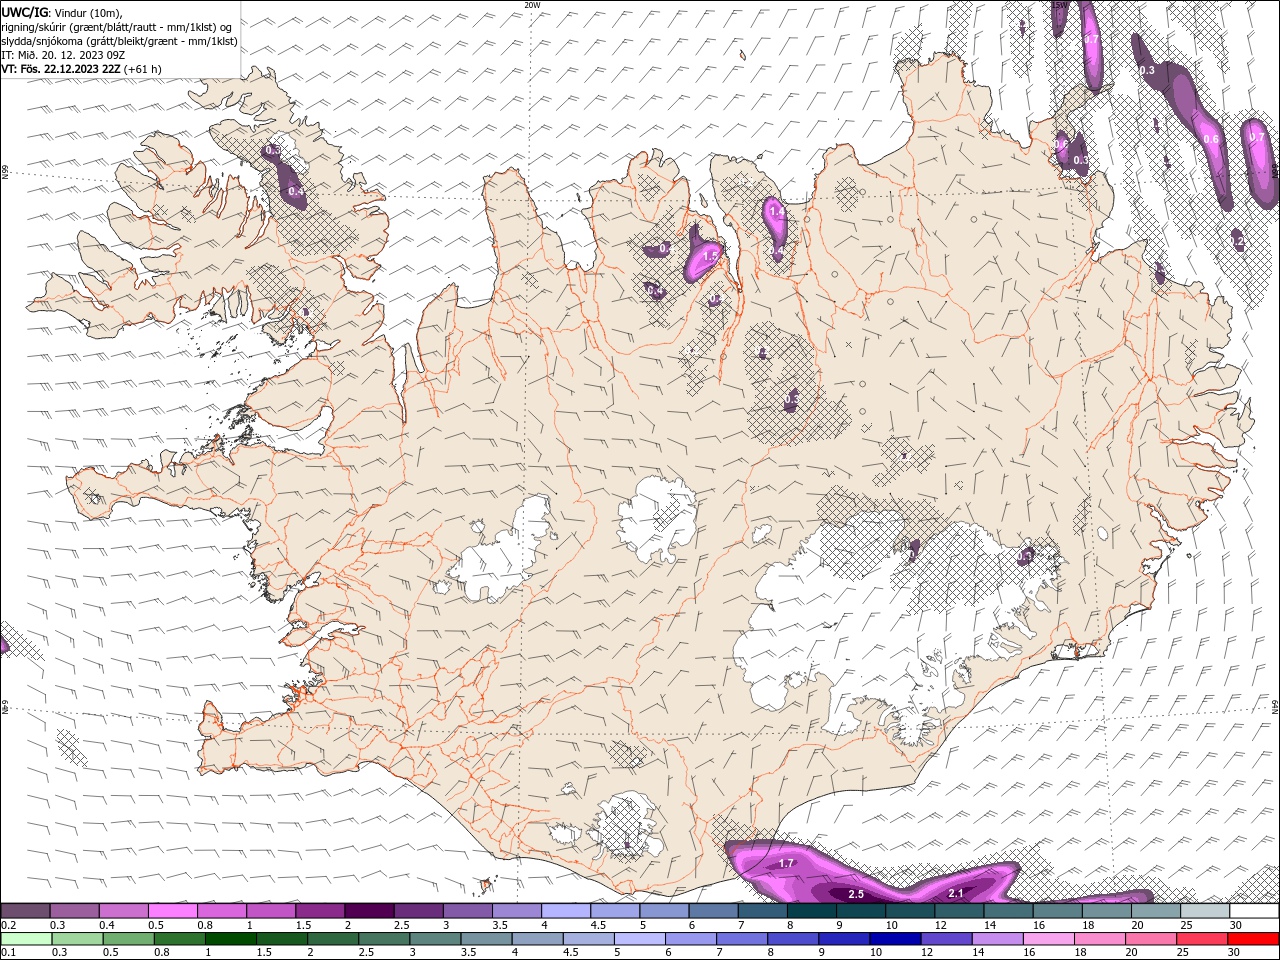1280x960 pixels.
Task: Click the 'UWC/IG: Vindur (10m)' title line
Action: point(62,12)
